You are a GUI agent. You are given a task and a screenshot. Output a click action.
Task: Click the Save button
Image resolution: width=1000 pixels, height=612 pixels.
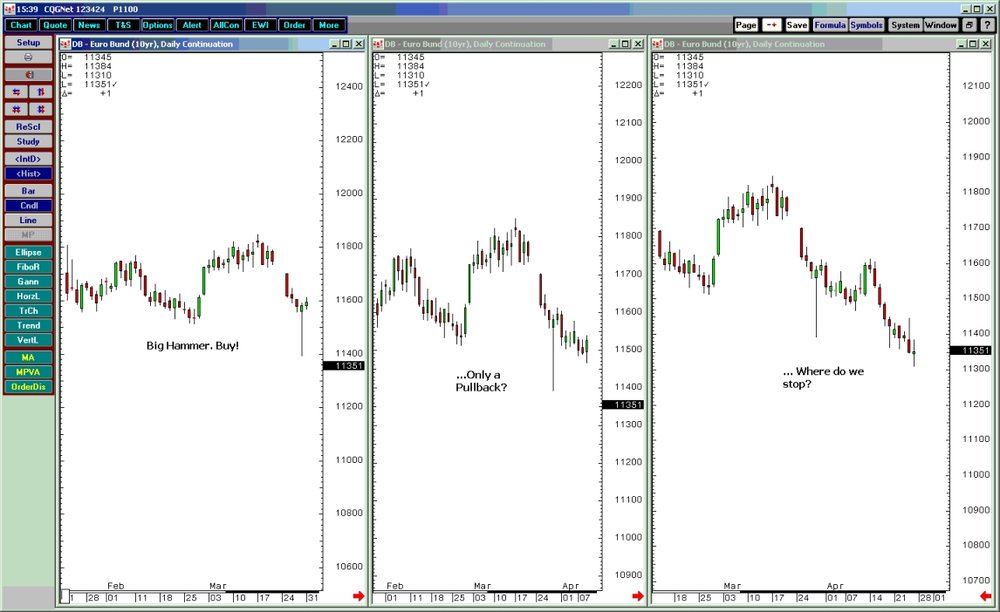click(x=797, y=25)
